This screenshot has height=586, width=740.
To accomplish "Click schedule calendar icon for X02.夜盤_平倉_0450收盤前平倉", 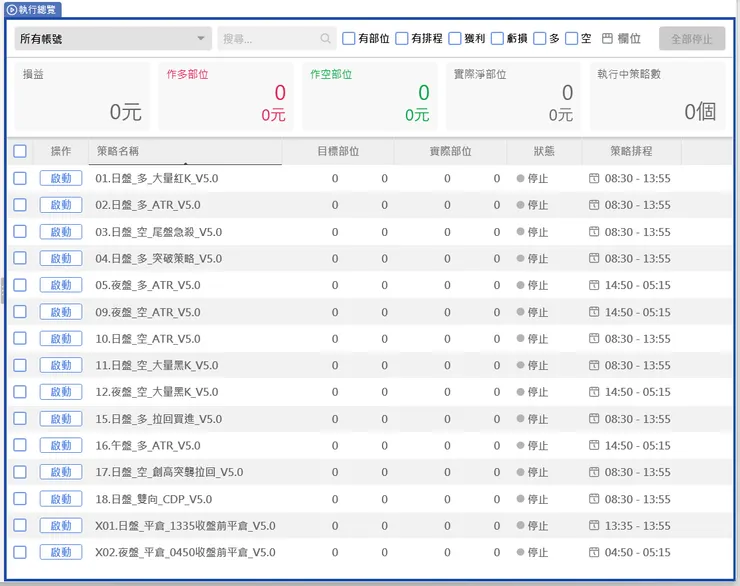I will [594, 552].
